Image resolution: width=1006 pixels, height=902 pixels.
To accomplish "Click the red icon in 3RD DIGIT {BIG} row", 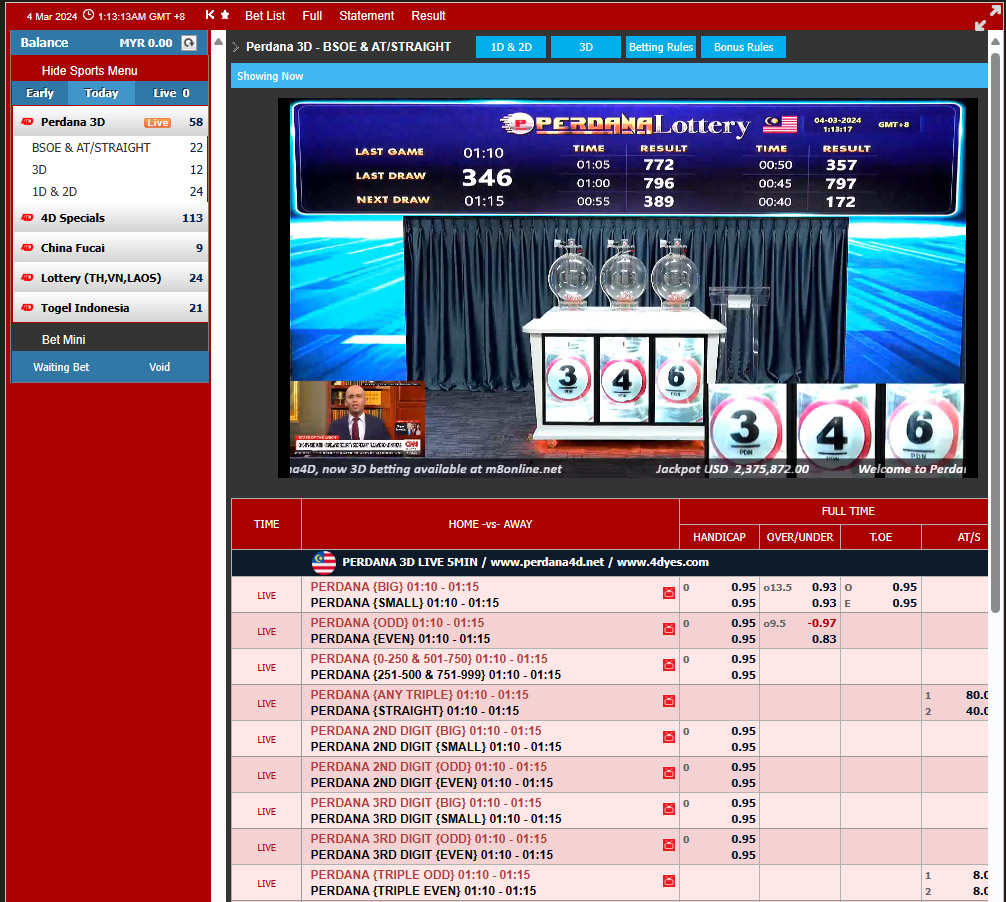I will (669, 809).
